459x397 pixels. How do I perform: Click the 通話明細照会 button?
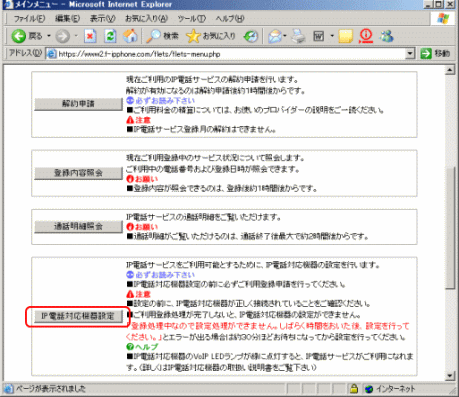[78, 227]
